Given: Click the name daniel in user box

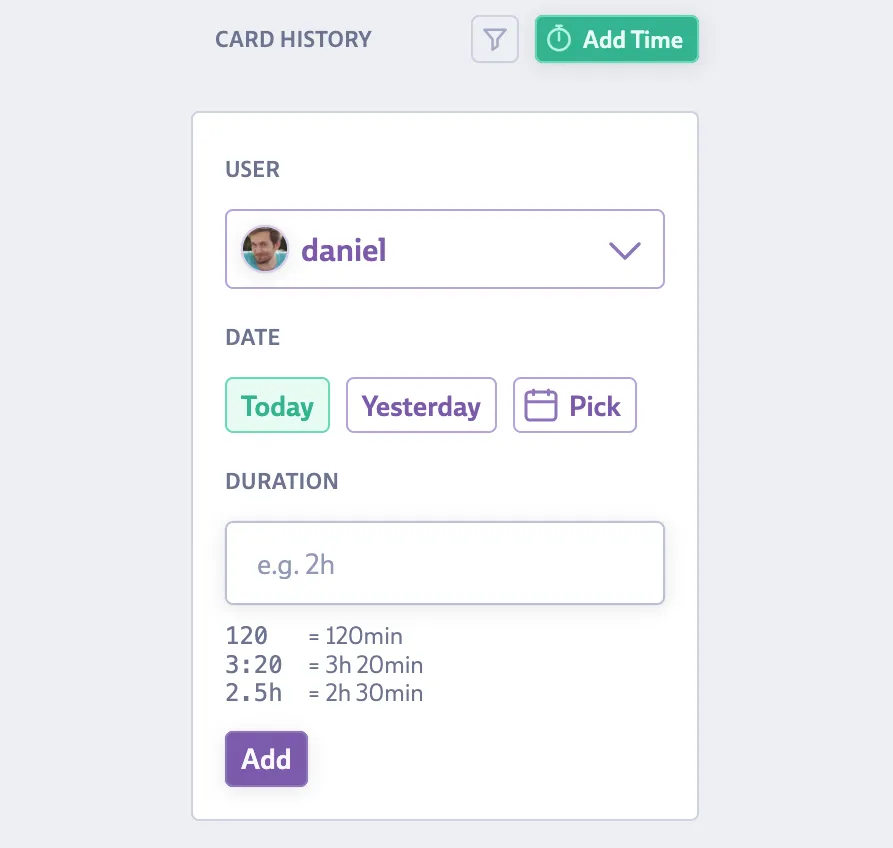Looking at the screenshot, I should tap(343, 250).
